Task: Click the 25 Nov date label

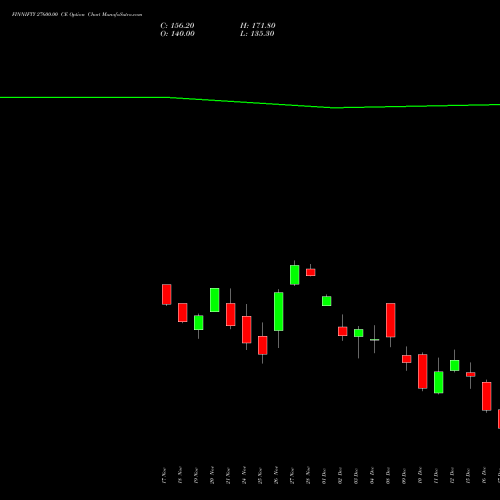Action: pyautogui.click(x=260, y=475)
